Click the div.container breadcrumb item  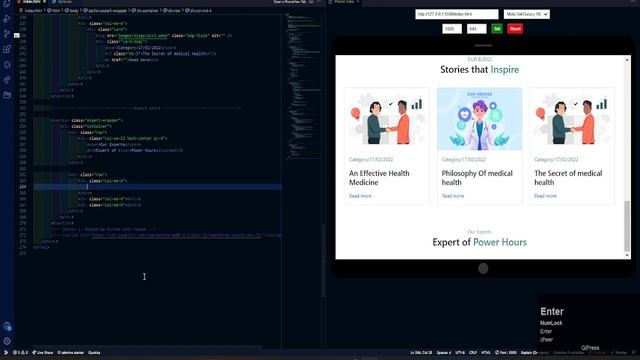pyautogui.click(x=145, y=10)
